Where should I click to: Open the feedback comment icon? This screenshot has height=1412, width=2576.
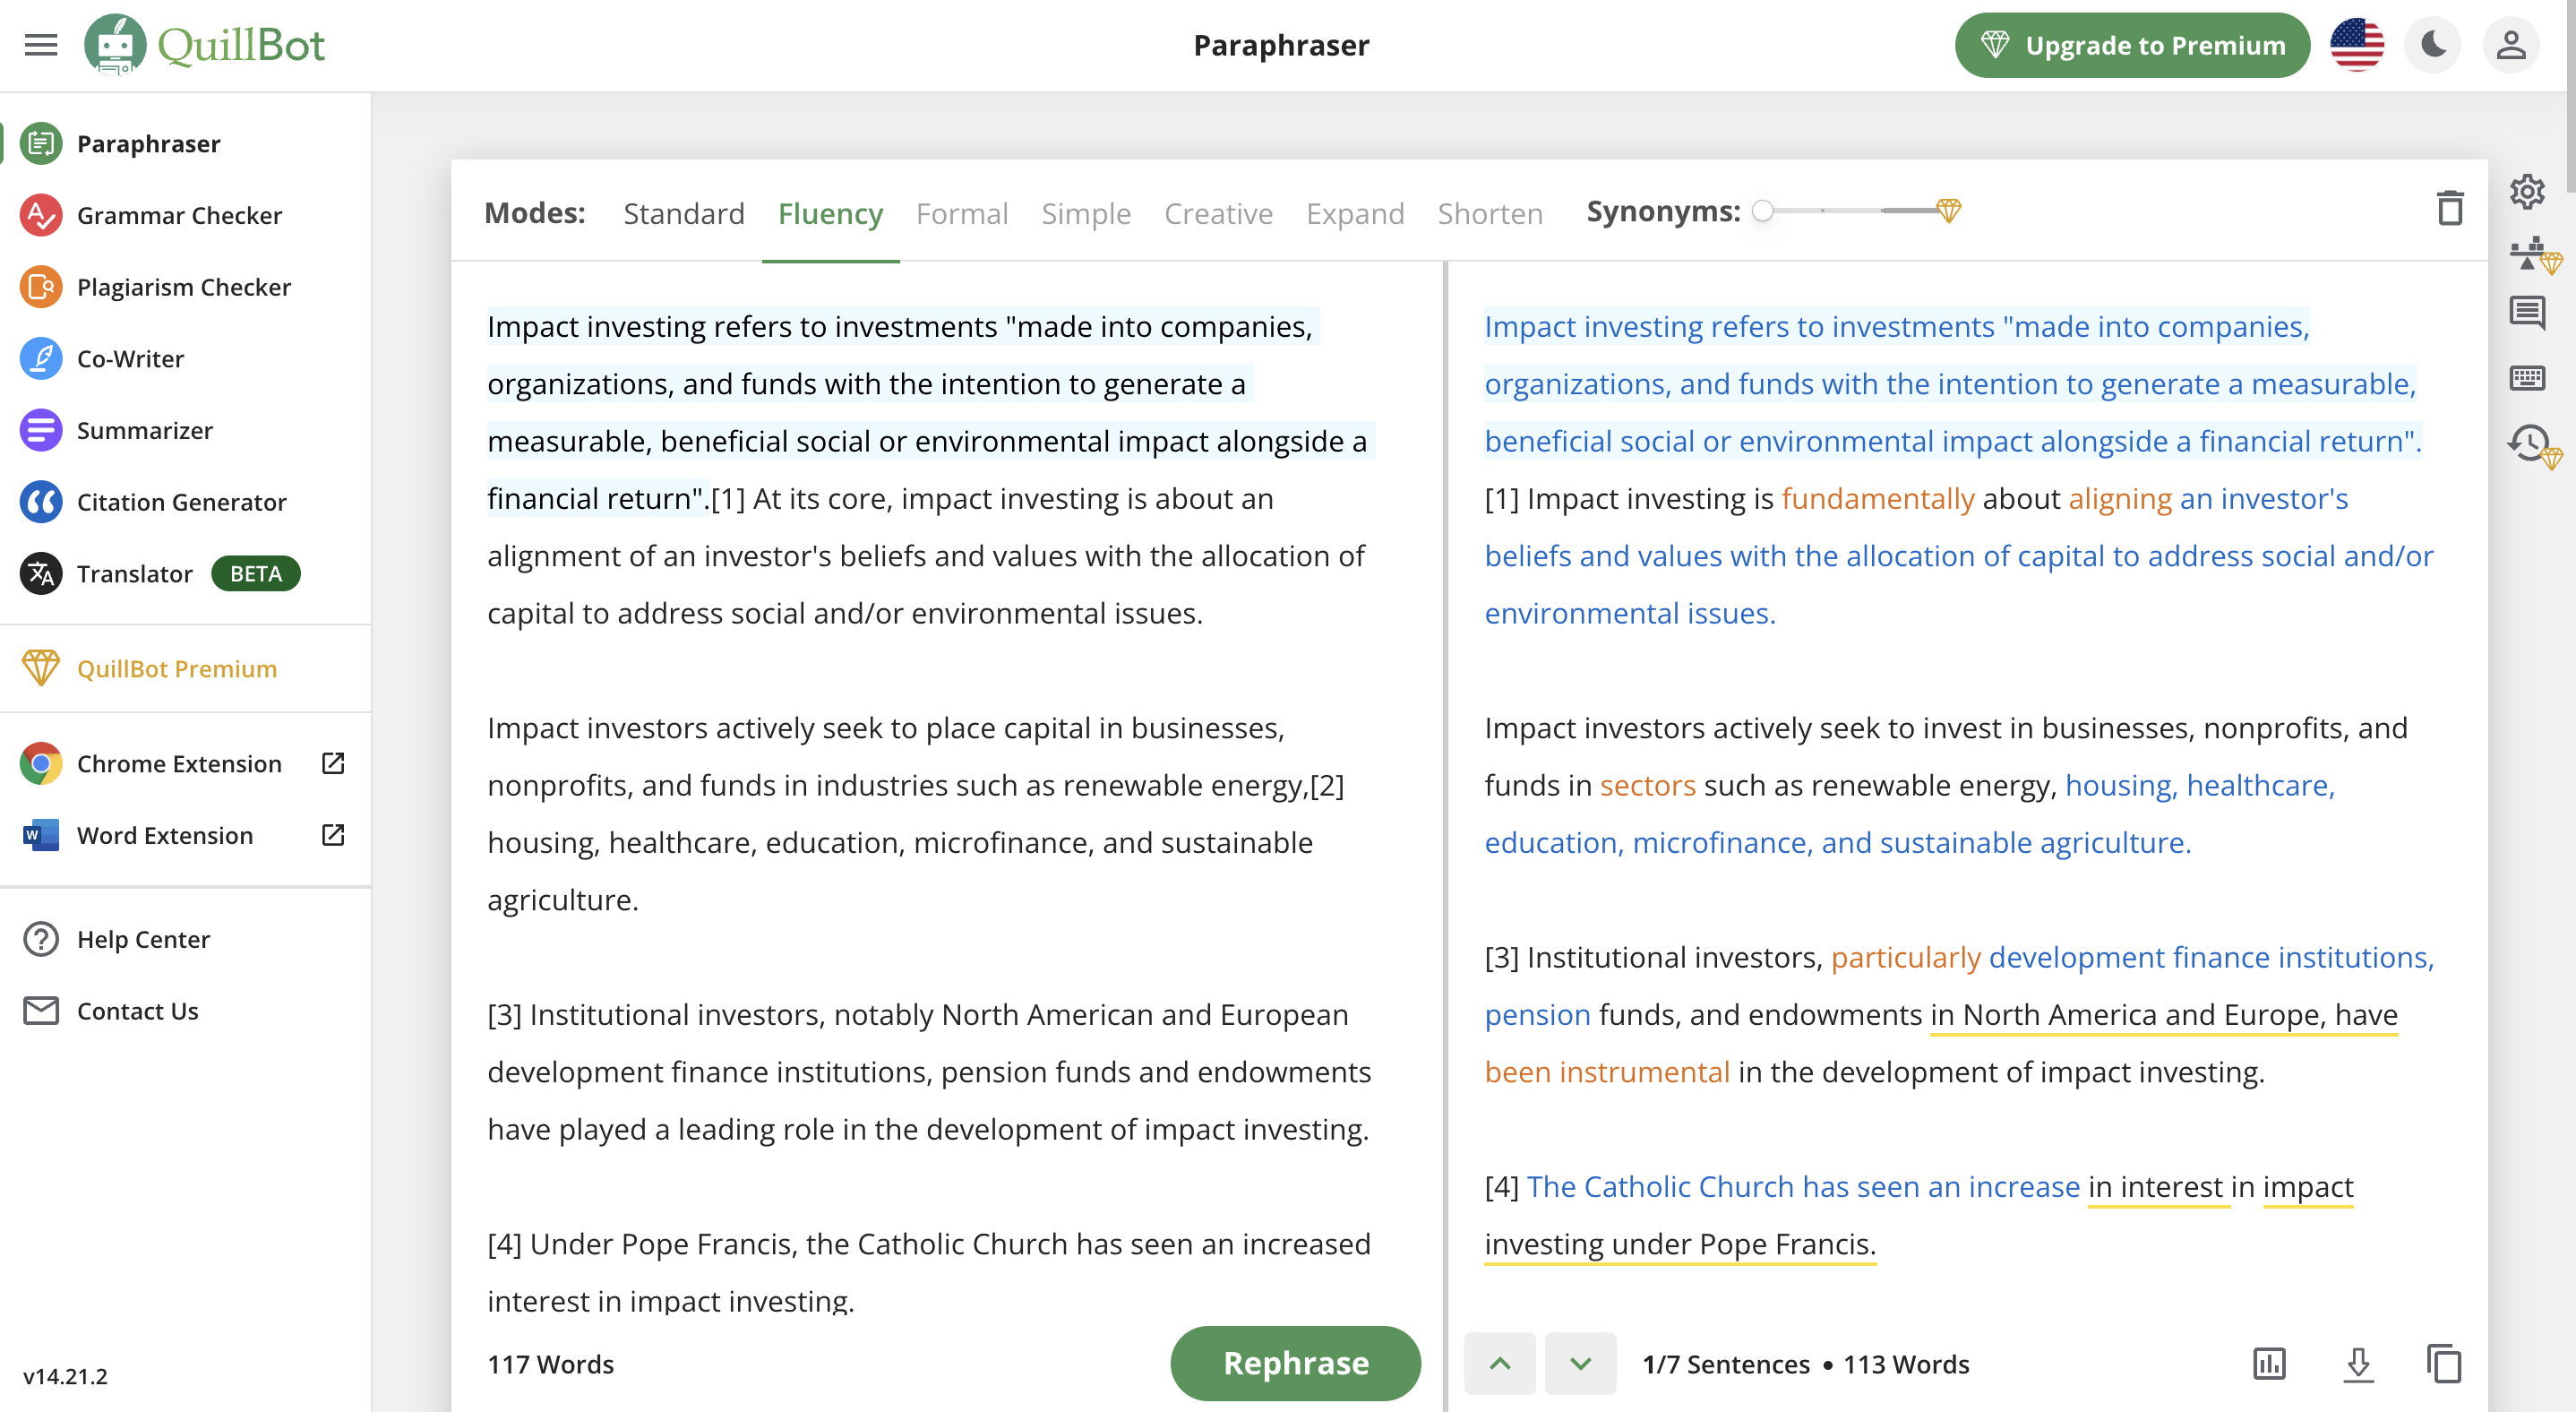(x=2527, y=313)
